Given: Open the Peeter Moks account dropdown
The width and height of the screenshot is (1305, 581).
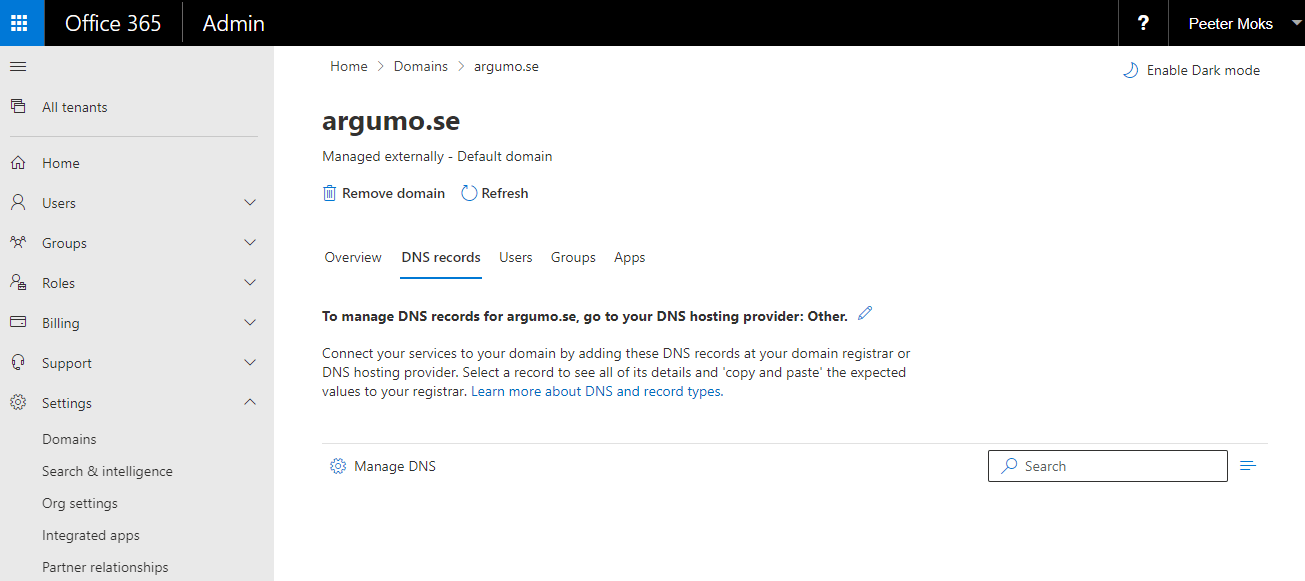Looking at the screenshot, I should tap(1236, 23).
